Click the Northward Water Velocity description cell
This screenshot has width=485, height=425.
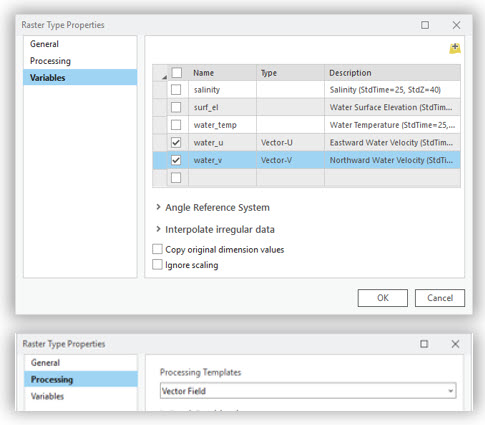click(x=393, y=160)
